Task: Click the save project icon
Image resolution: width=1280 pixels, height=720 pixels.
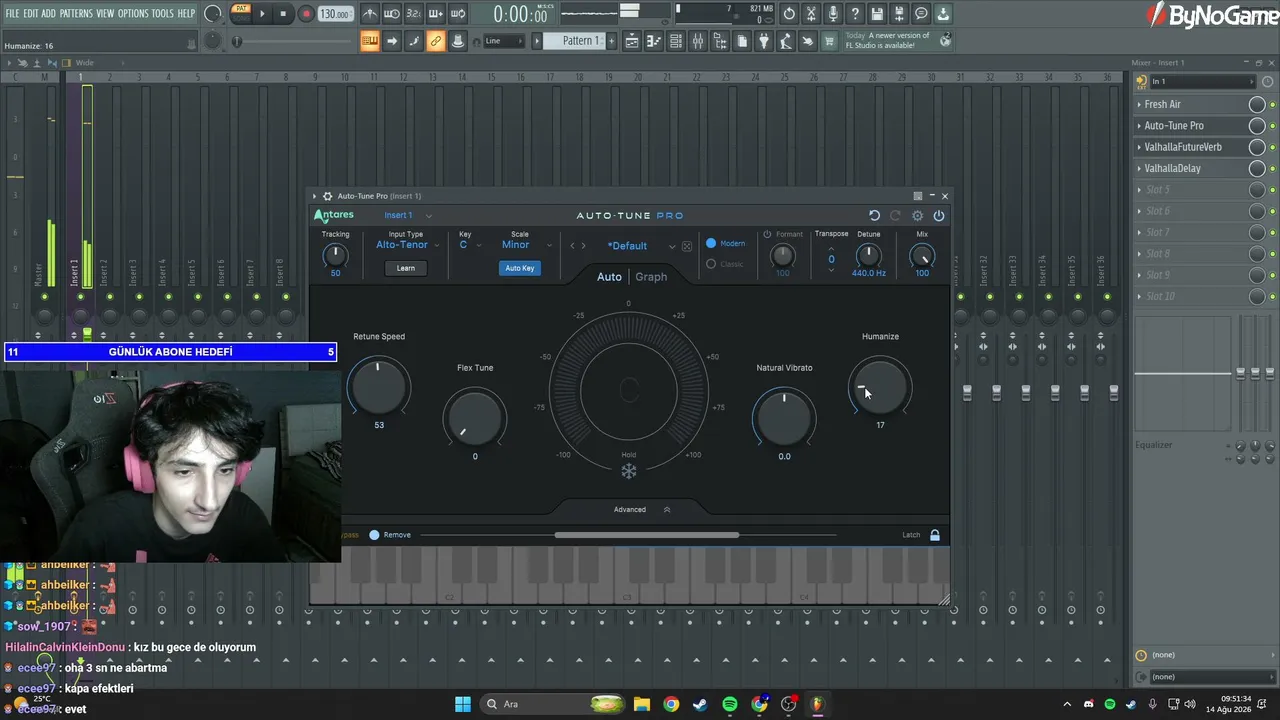Action: [877, 14]
